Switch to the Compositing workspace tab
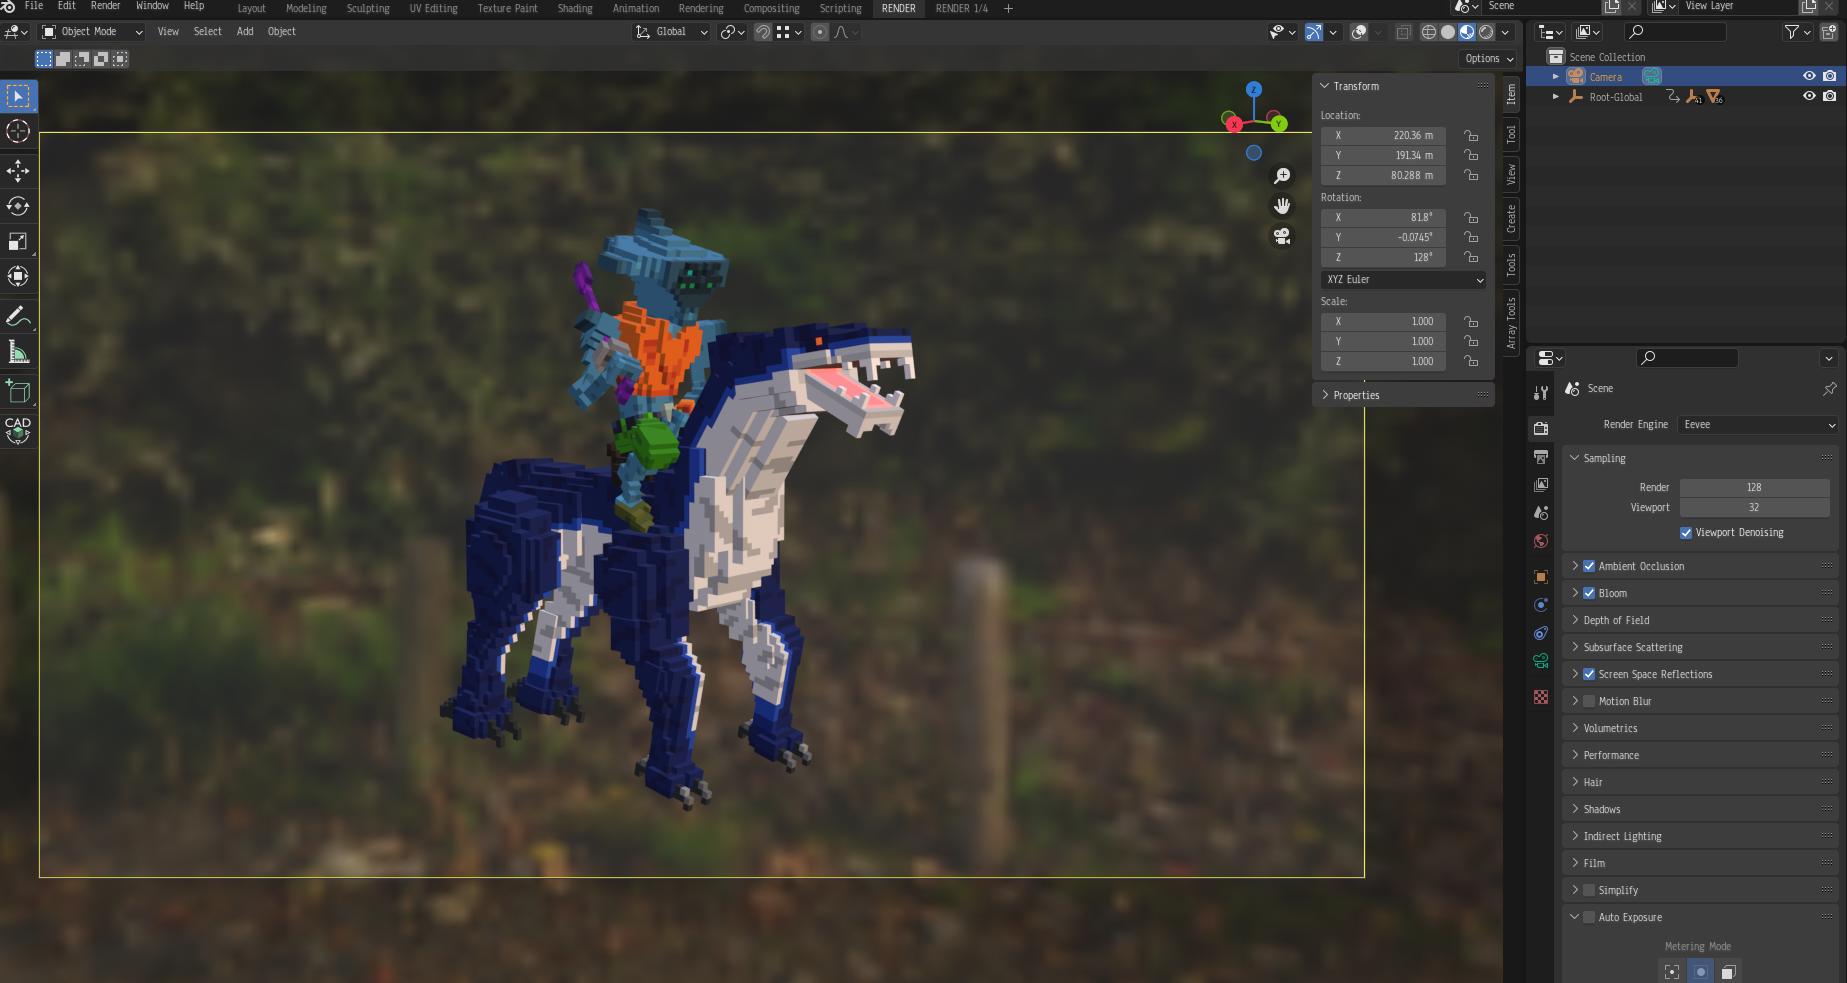This screenshot has width=1847, height=983. [771, 8]
